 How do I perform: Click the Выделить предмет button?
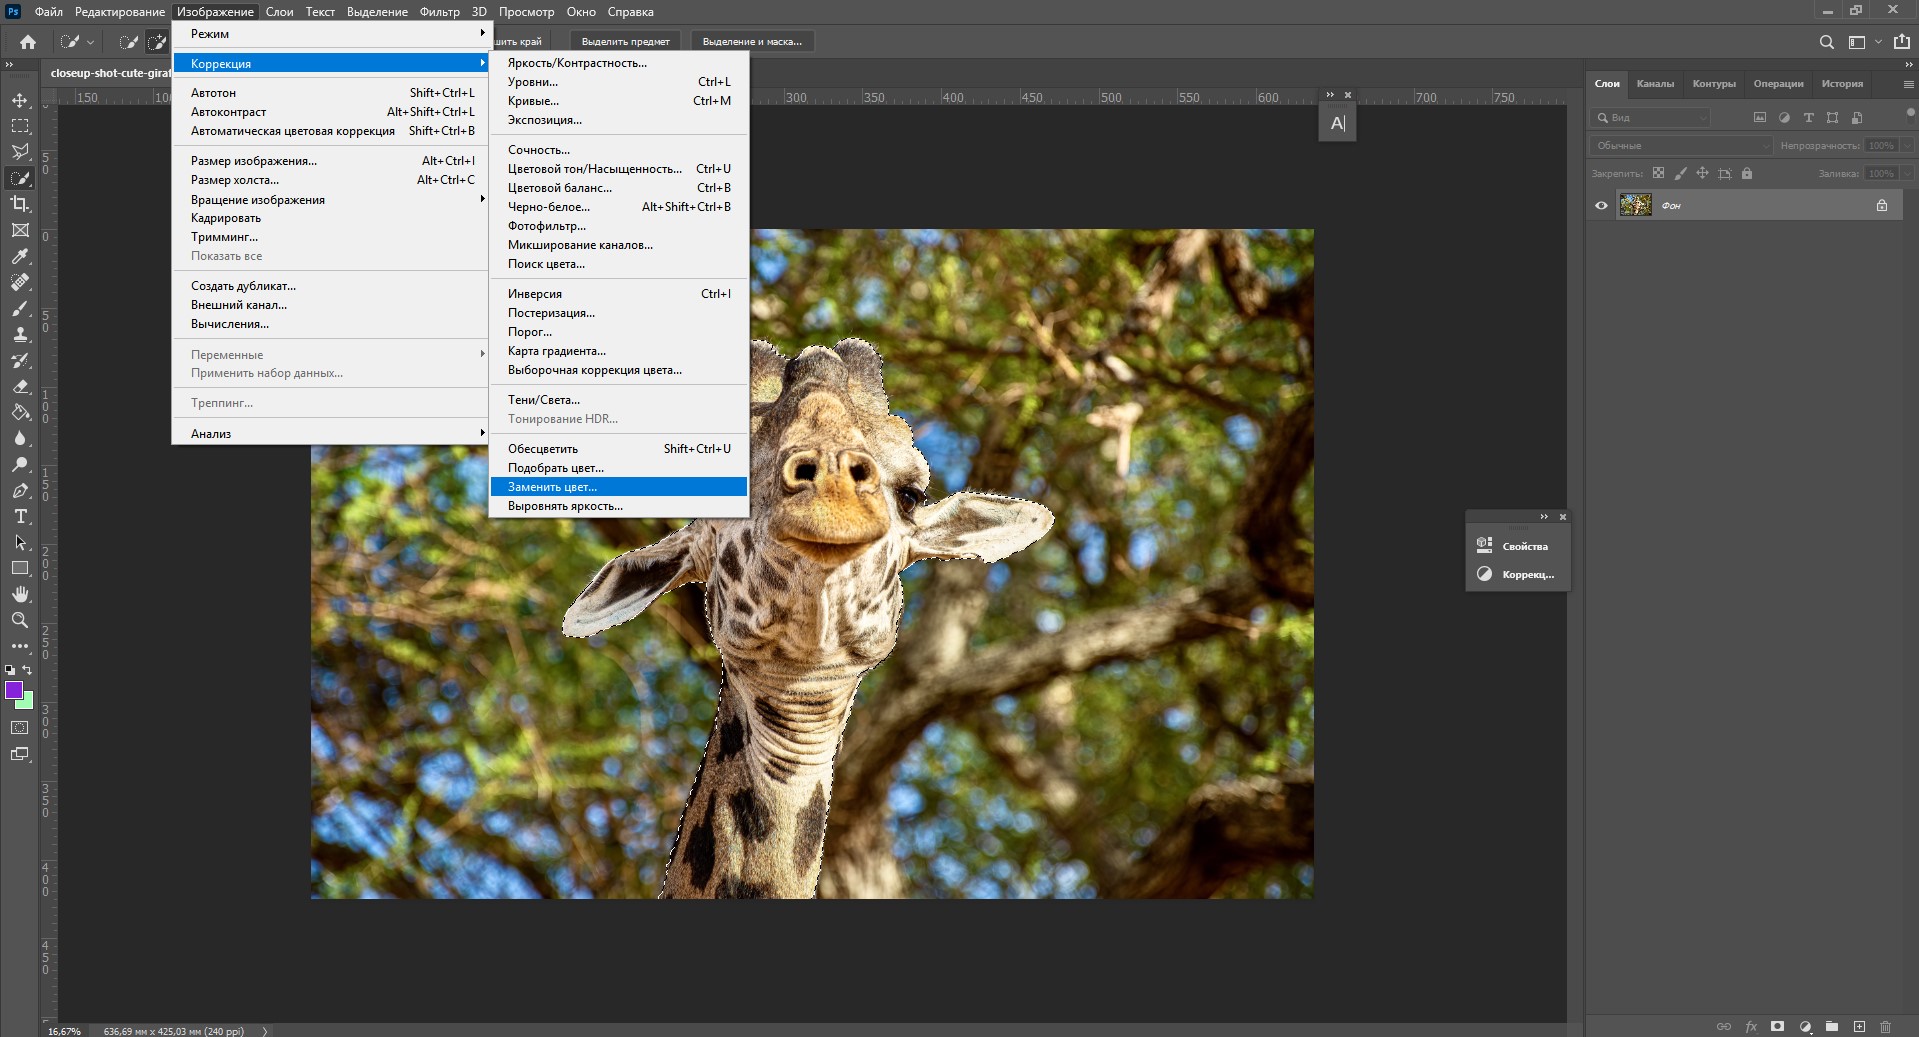tap(625, 42)
